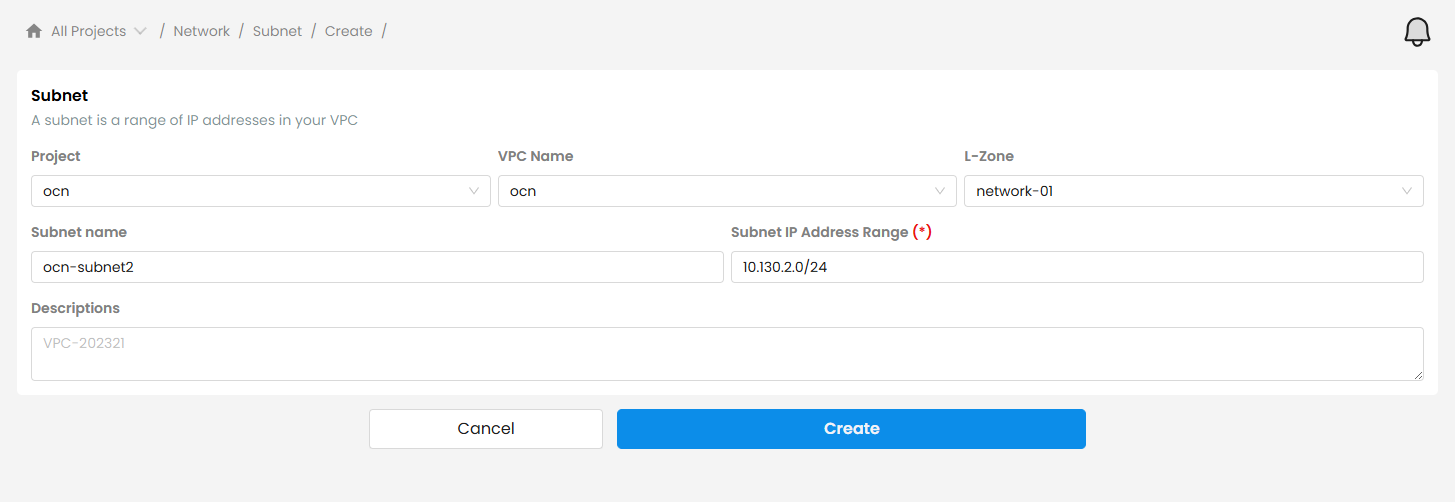Open the L-Zone network-01 selector
This screenshot has height=502, width=1455.
pyautogui.click(x=1194, y=191)
